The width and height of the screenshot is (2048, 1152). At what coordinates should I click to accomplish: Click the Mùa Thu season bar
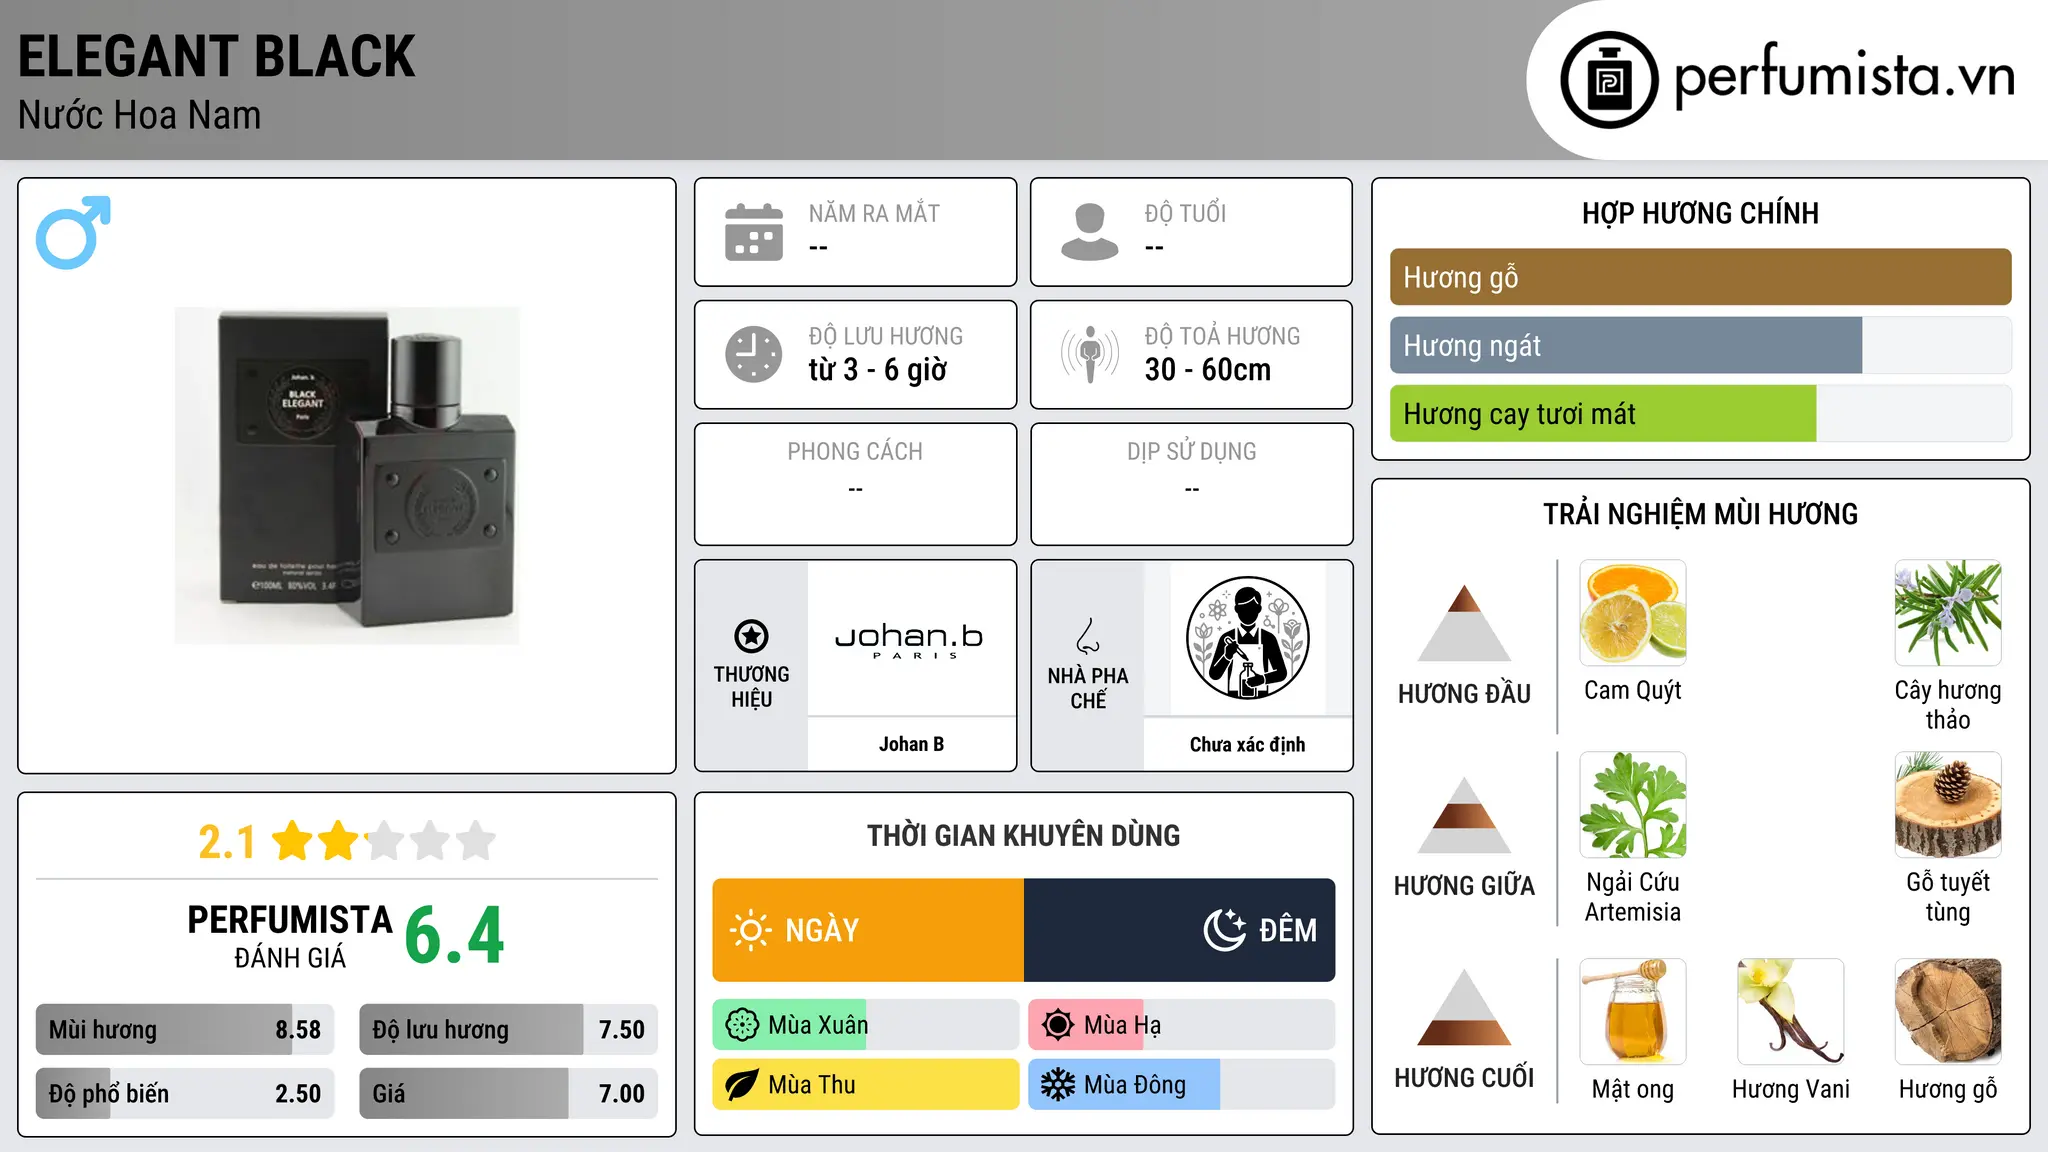point(866,1085)
